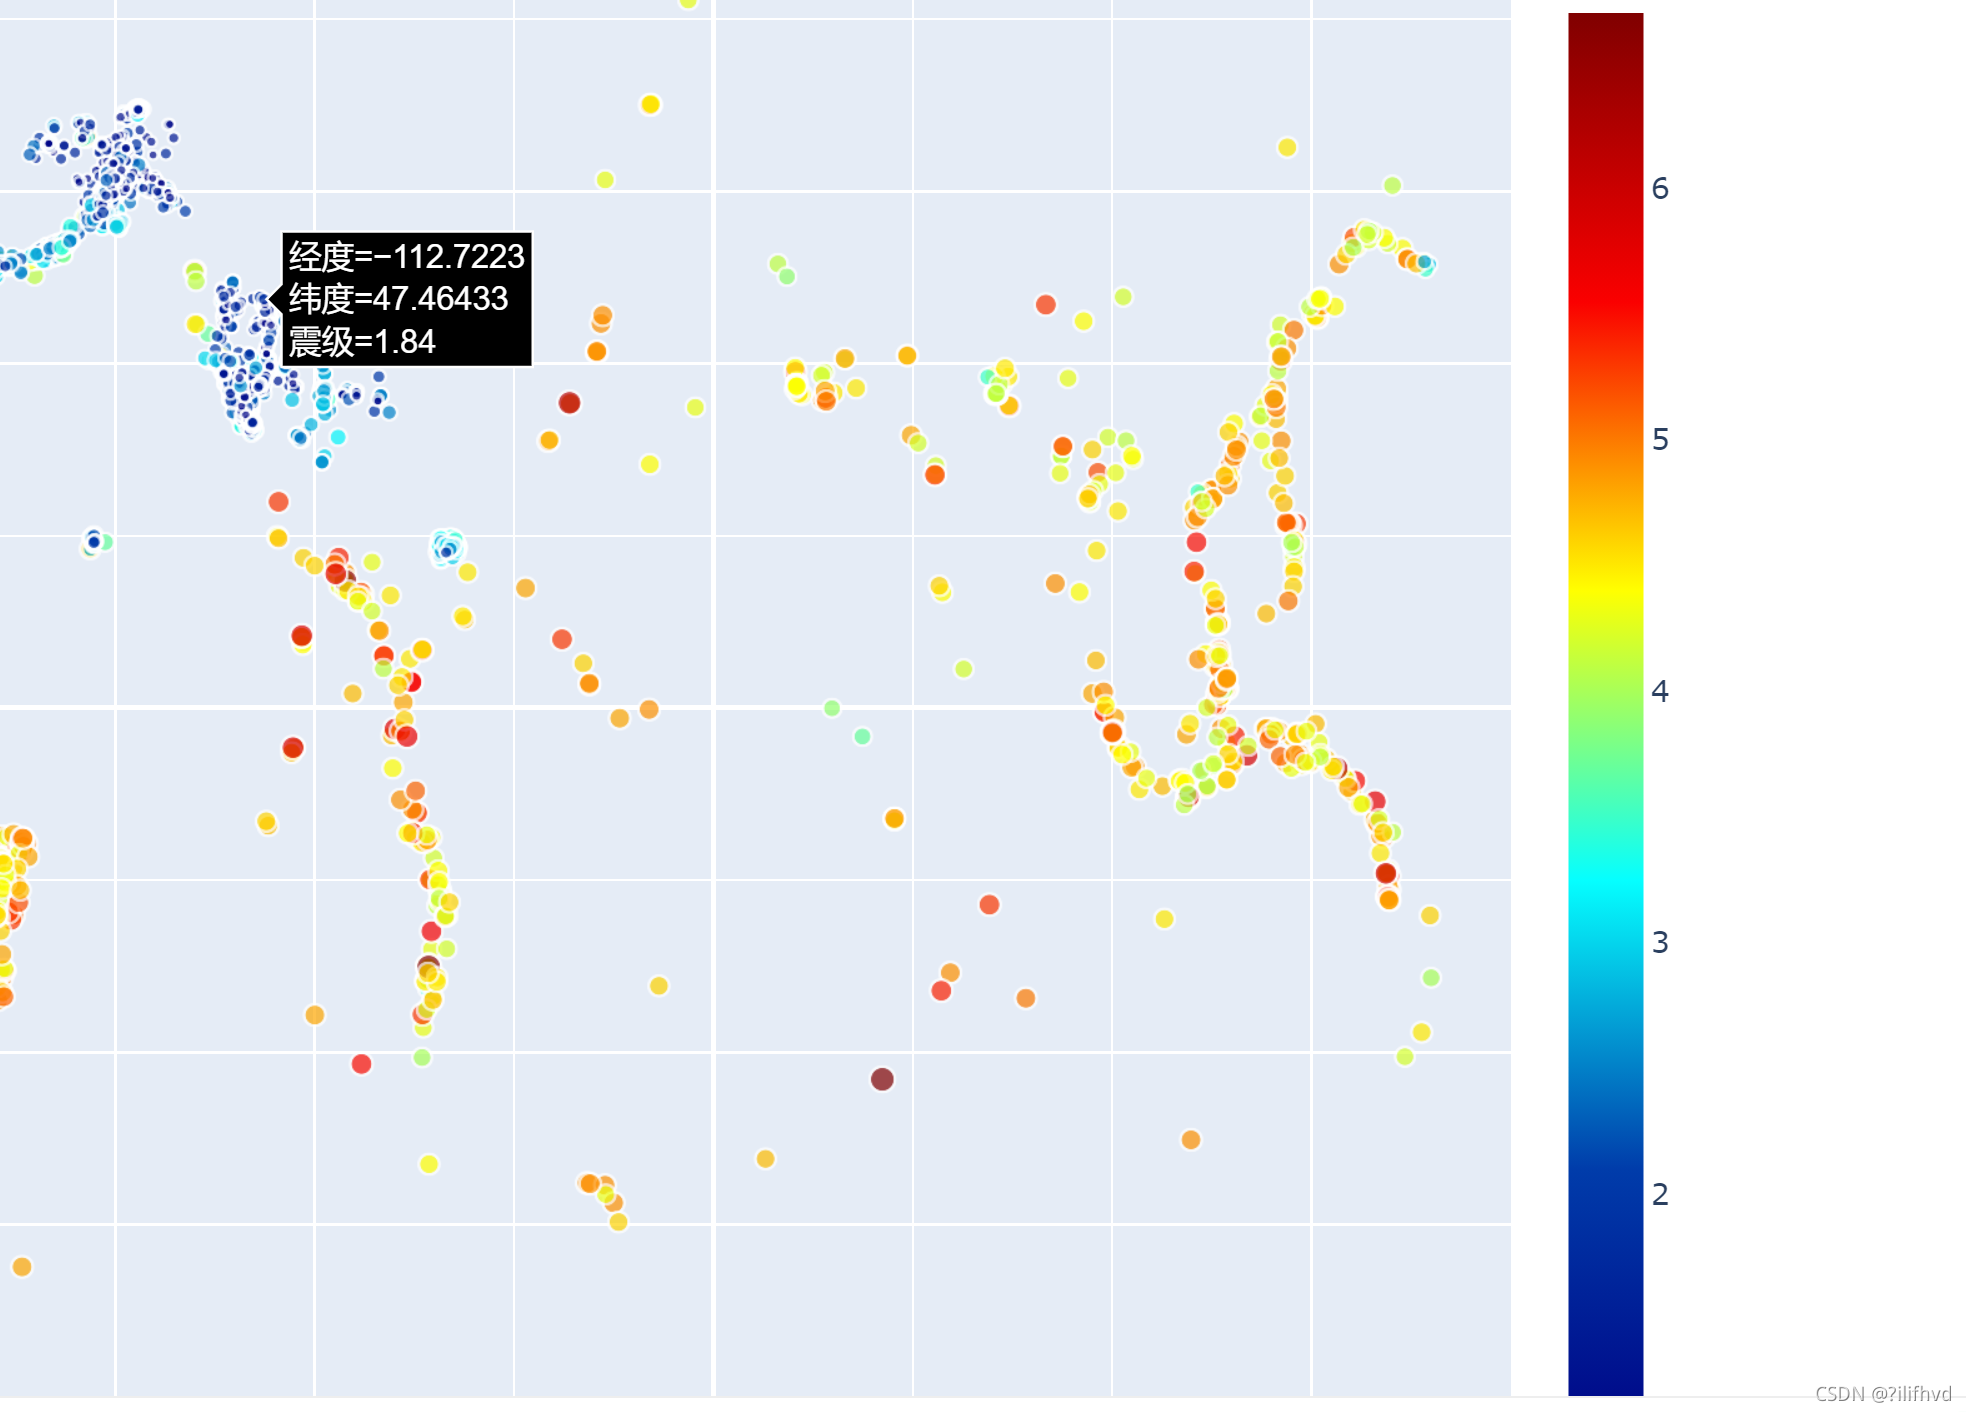Image resolution: width=1966 pixels, height=1412 pixels.
Task: Select the dark red magnitude-6+ point near bottom center
Action: (880, 1078)
